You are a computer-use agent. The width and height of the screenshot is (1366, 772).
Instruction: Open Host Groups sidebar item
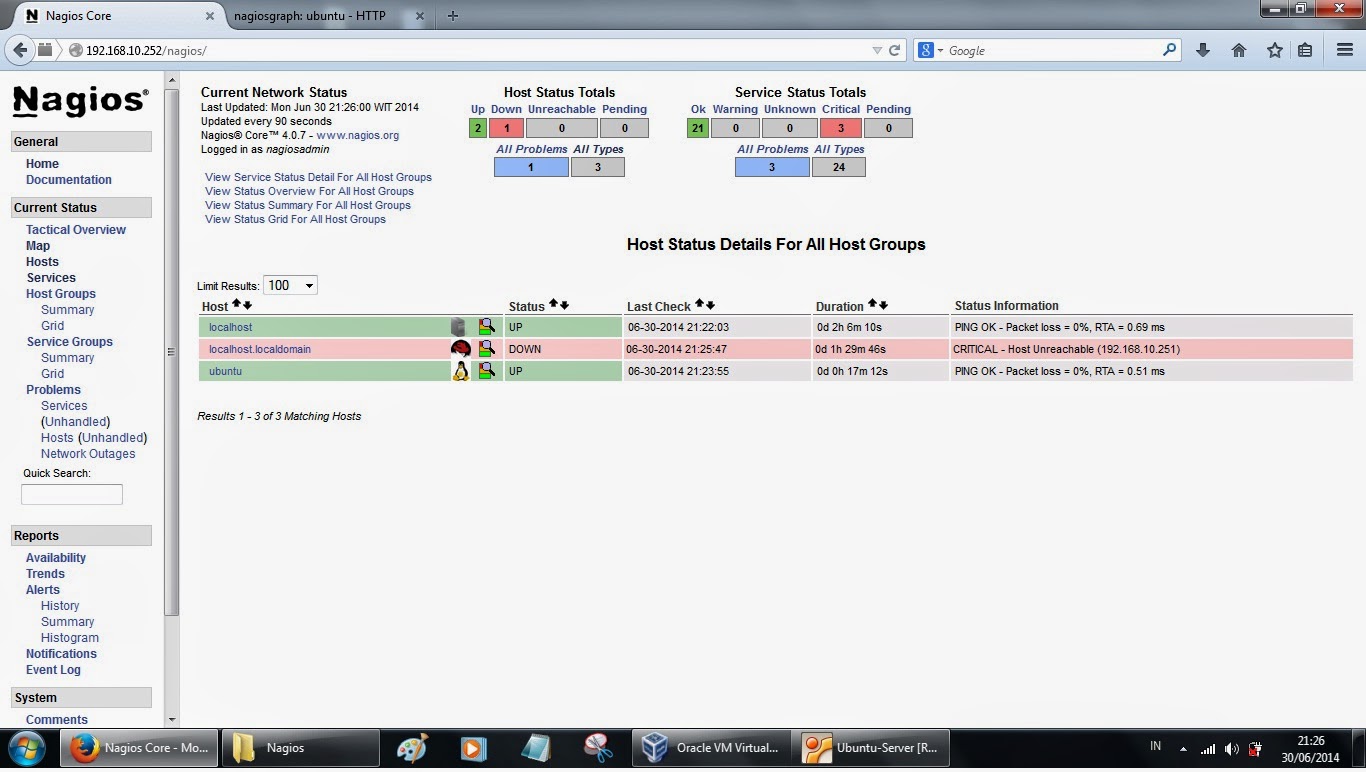[x=61, y=294]
